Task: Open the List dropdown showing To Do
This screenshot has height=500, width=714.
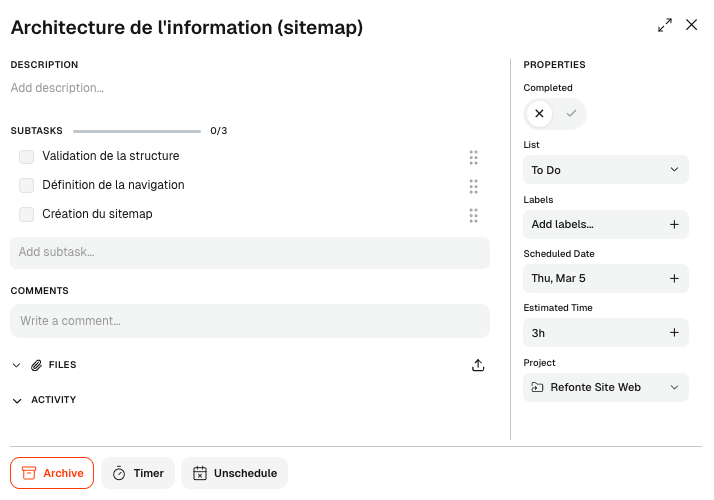Action: [x=606, y=170]
